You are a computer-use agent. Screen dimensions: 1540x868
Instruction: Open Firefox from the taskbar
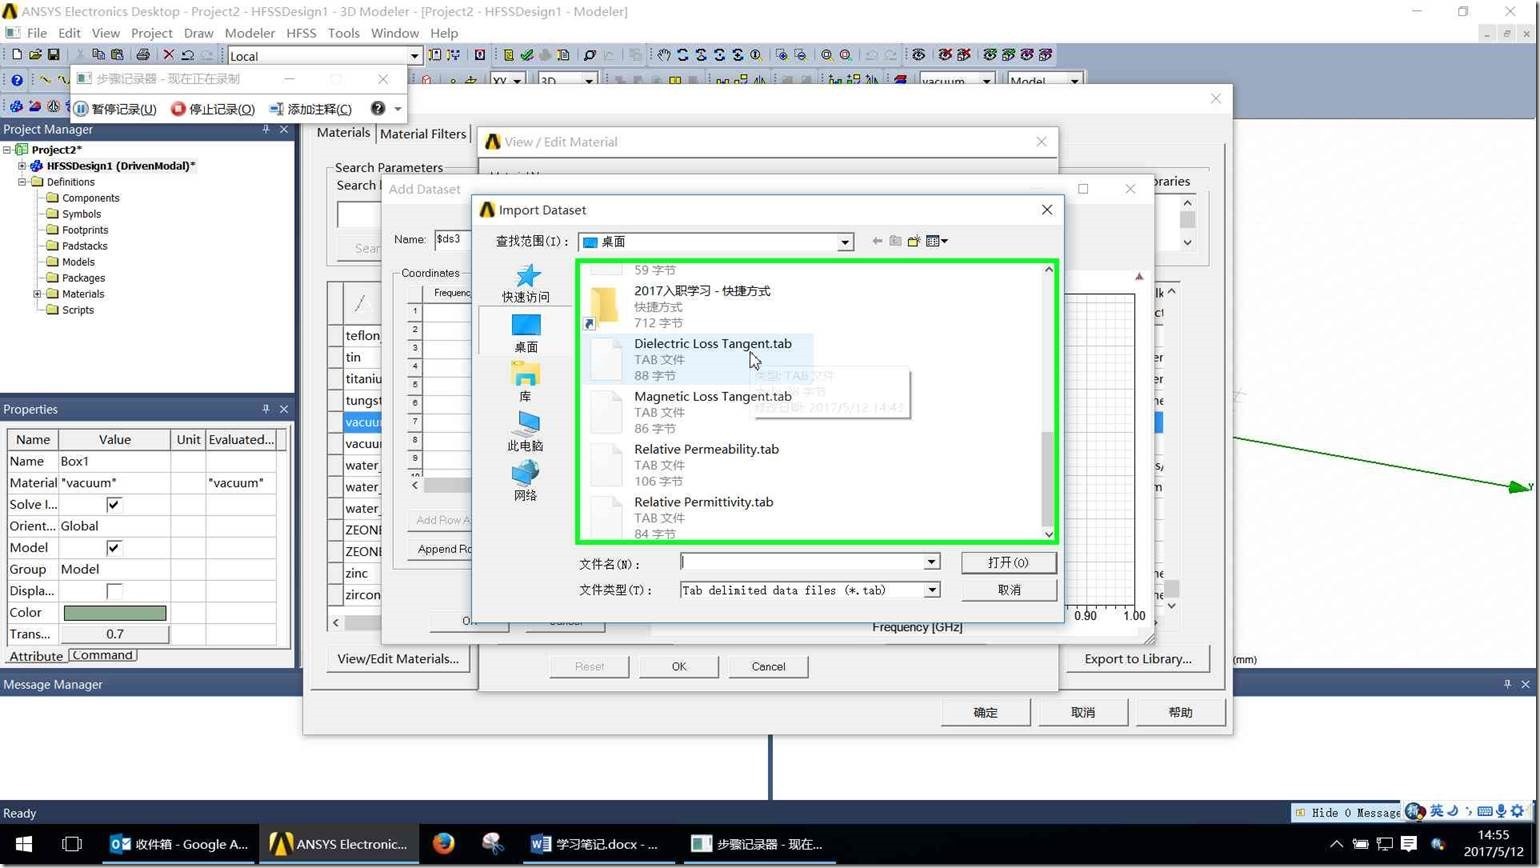444,844
